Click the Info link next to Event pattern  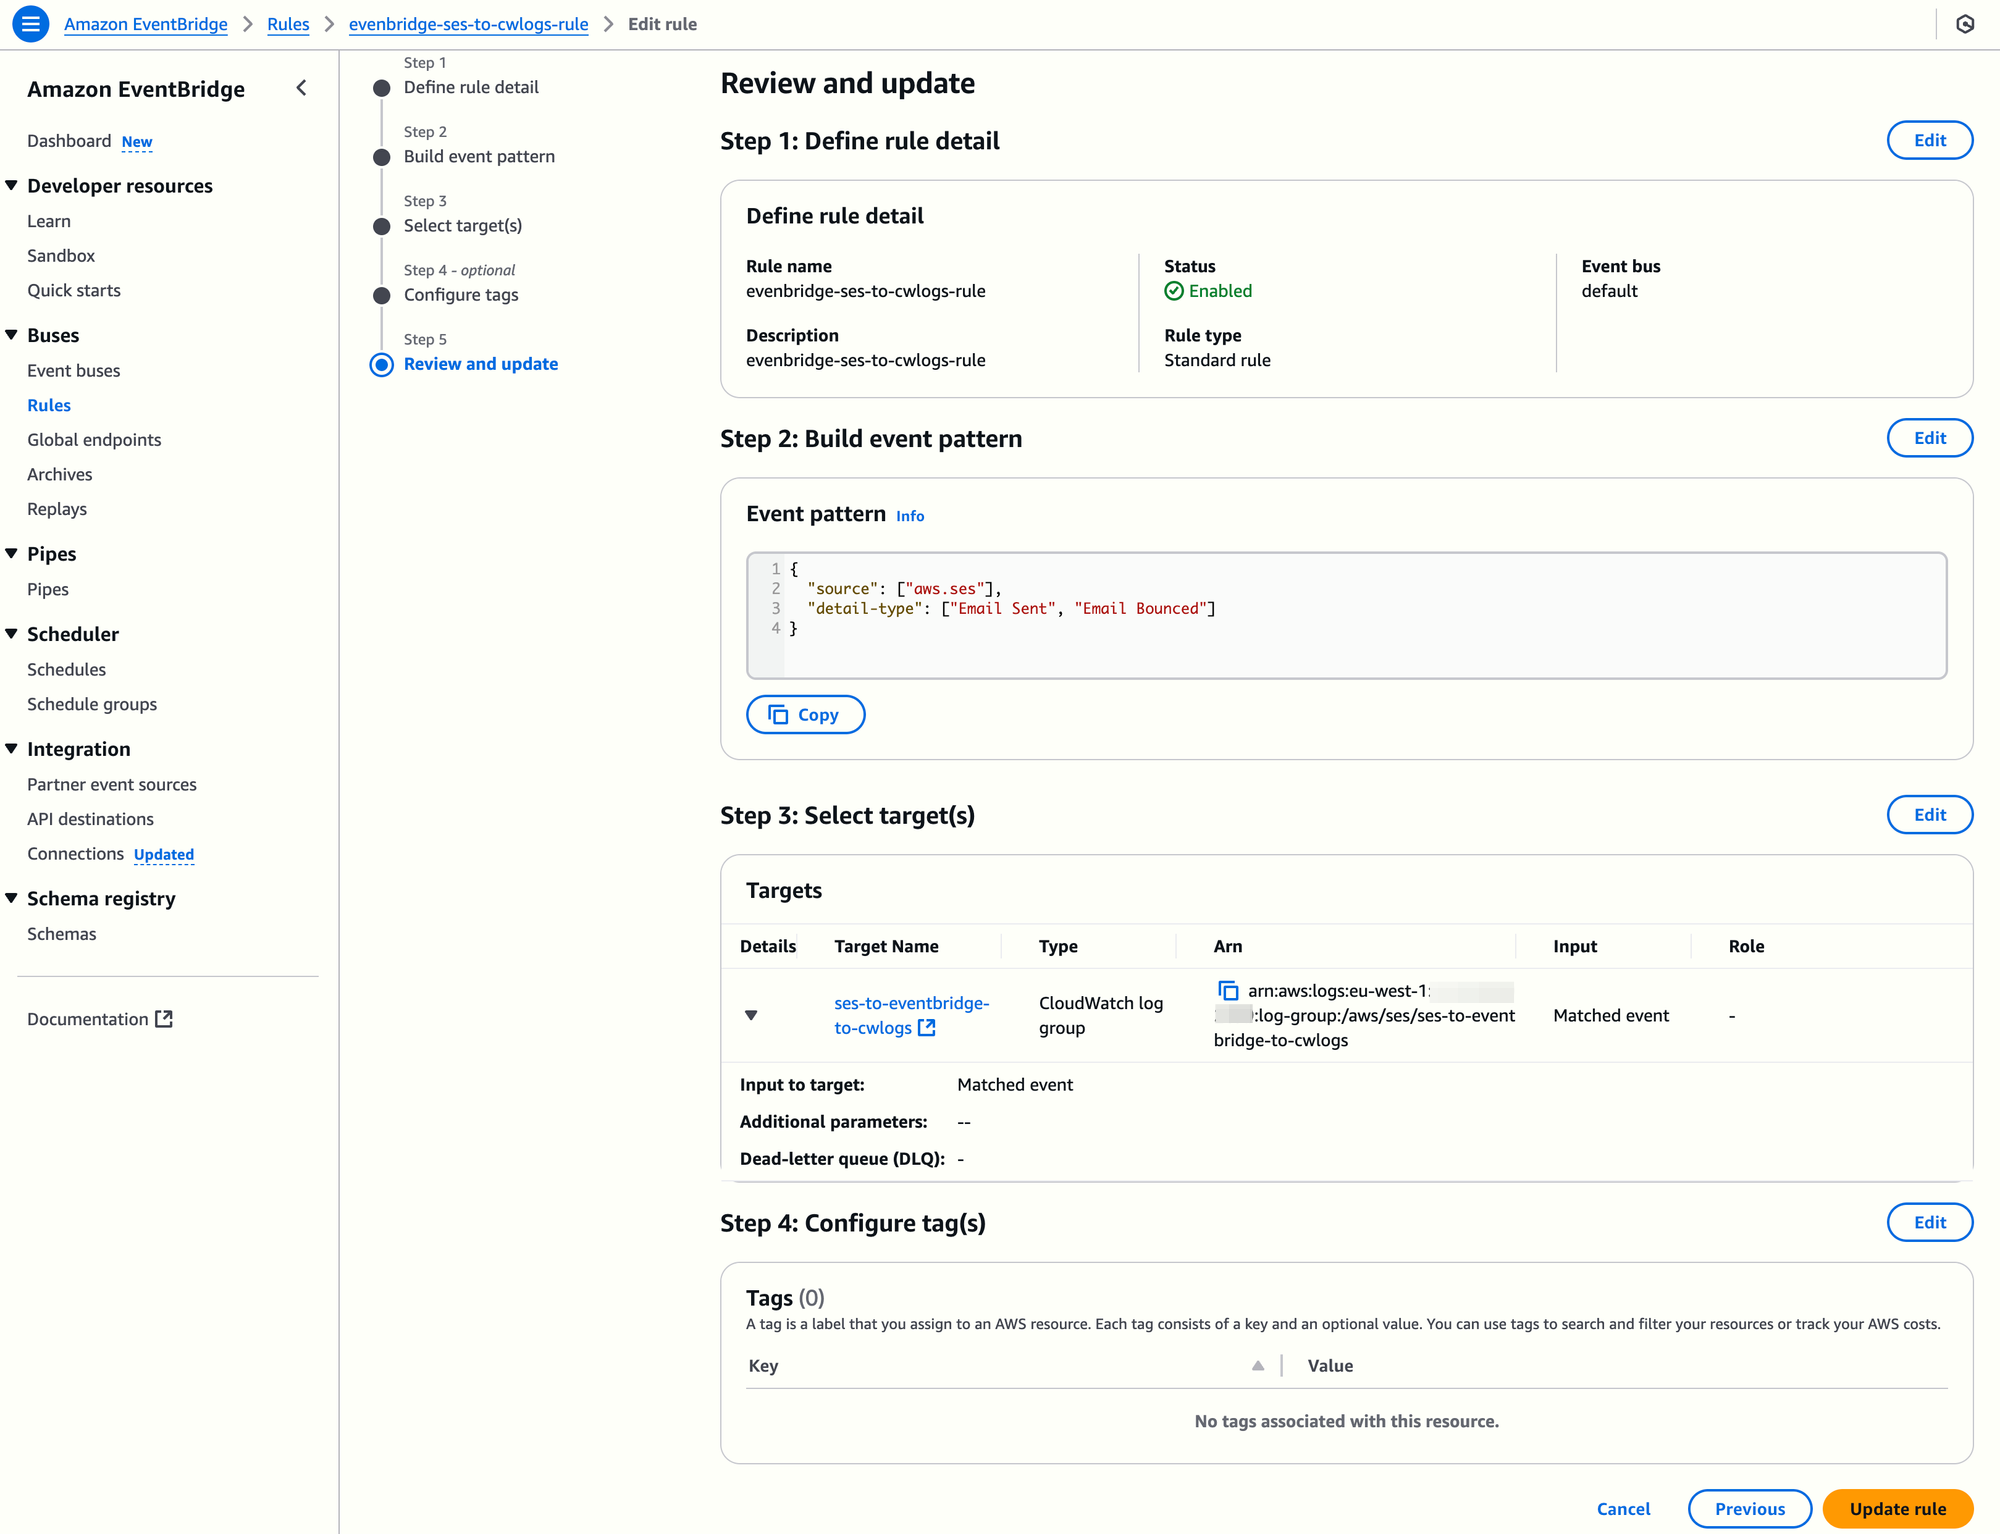pyautogui.click(x=909, y=516)
